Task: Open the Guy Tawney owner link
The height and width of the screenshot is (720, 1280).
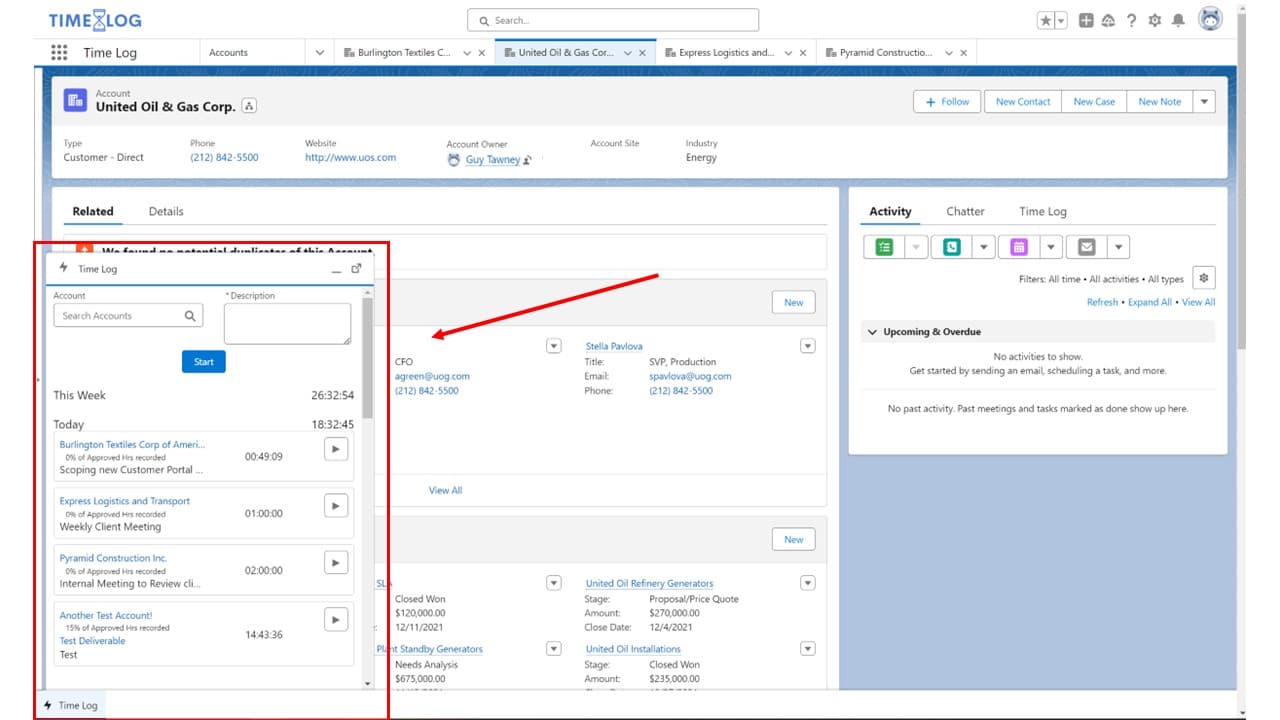Action: pos(493,160)
